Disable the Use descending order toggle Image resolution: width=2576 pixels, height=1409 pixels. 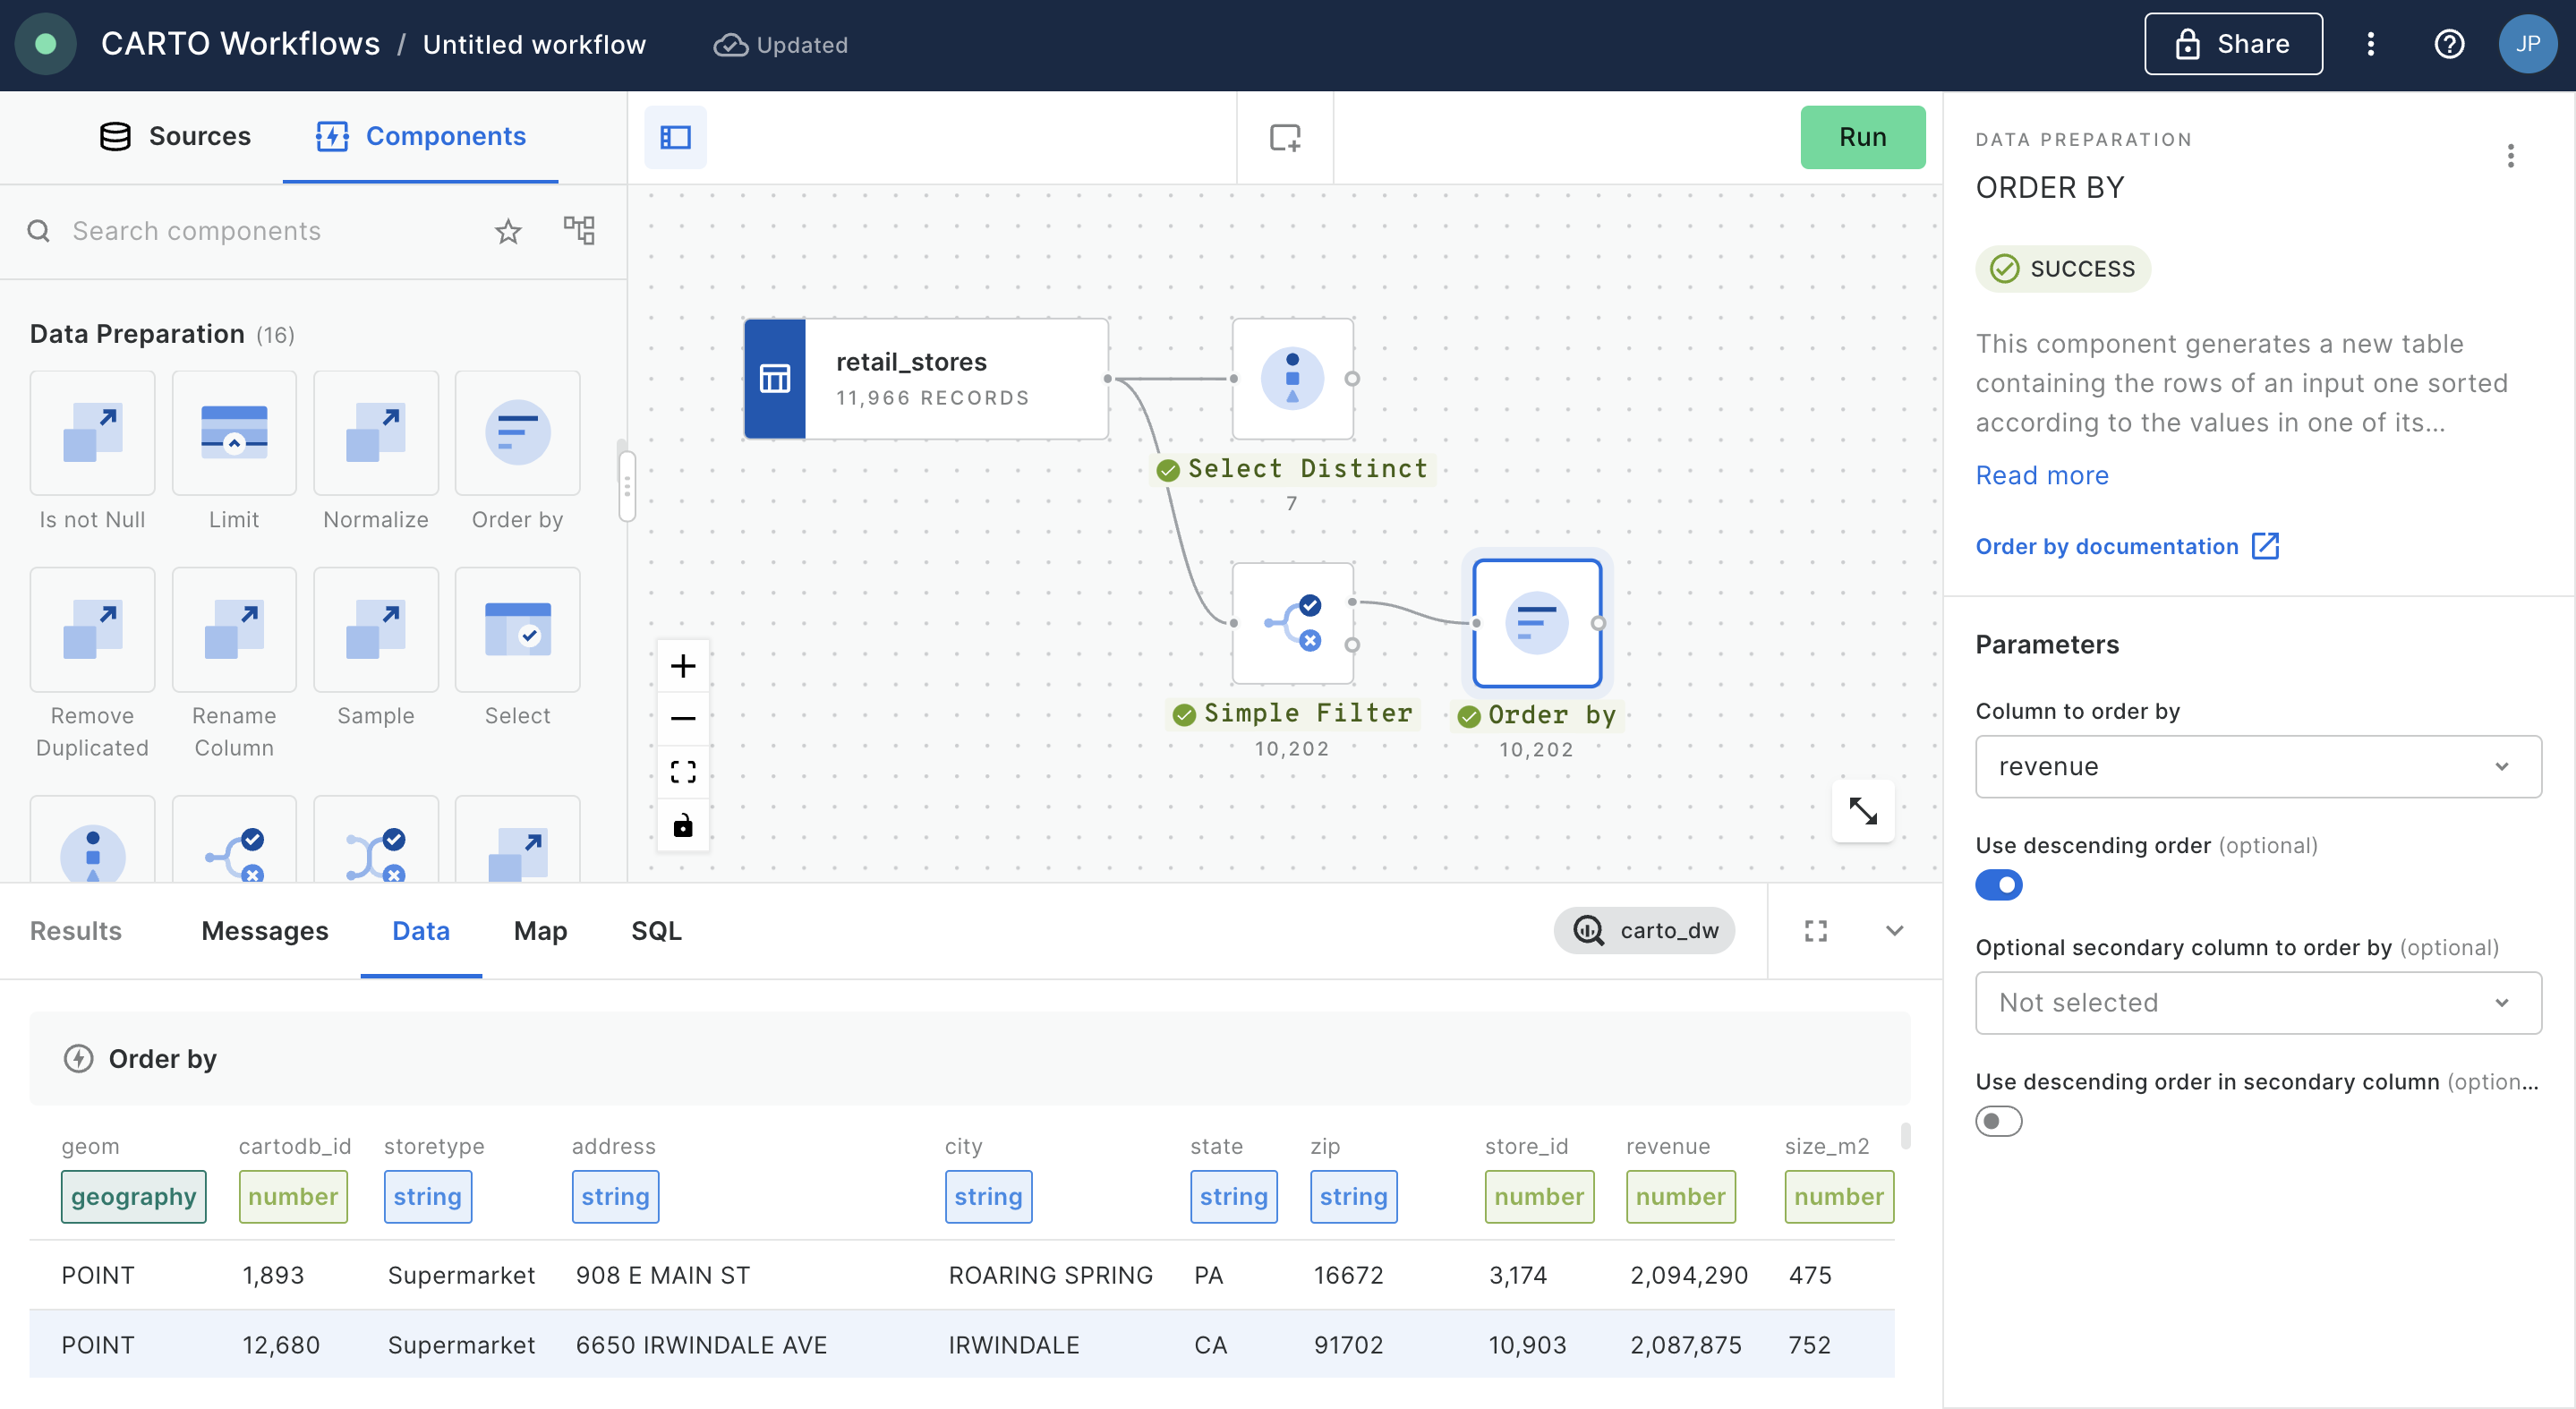tap(1998, 885)
